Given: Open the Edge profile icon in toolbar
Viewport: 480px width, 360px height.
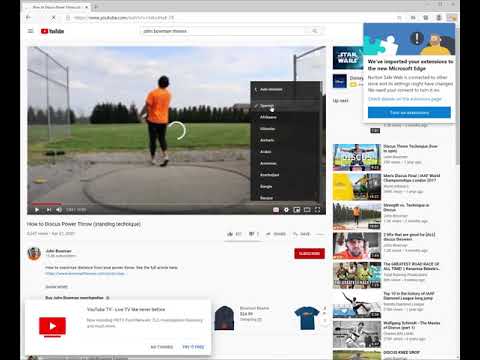Looking at the screenshot, I should pyautogui.click(x=439, y=17).
